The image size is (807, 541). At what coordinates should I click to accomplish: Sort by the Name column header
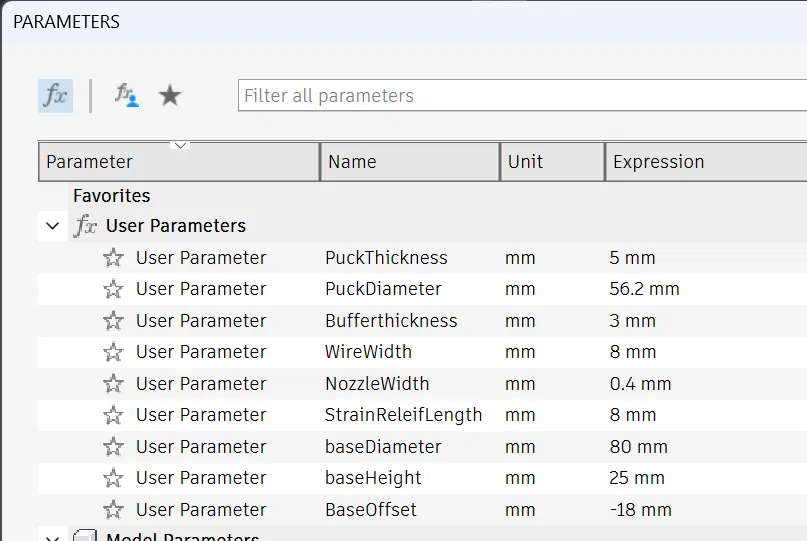click(409, 162)
